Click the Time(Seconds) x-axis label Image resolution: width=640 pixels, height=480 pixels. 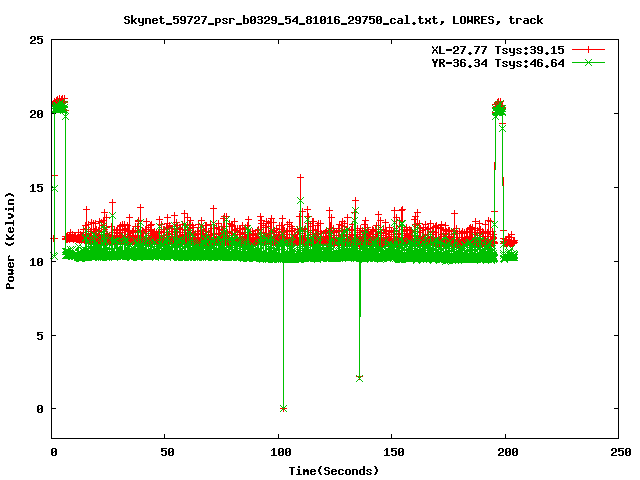(x=333, y=471)
